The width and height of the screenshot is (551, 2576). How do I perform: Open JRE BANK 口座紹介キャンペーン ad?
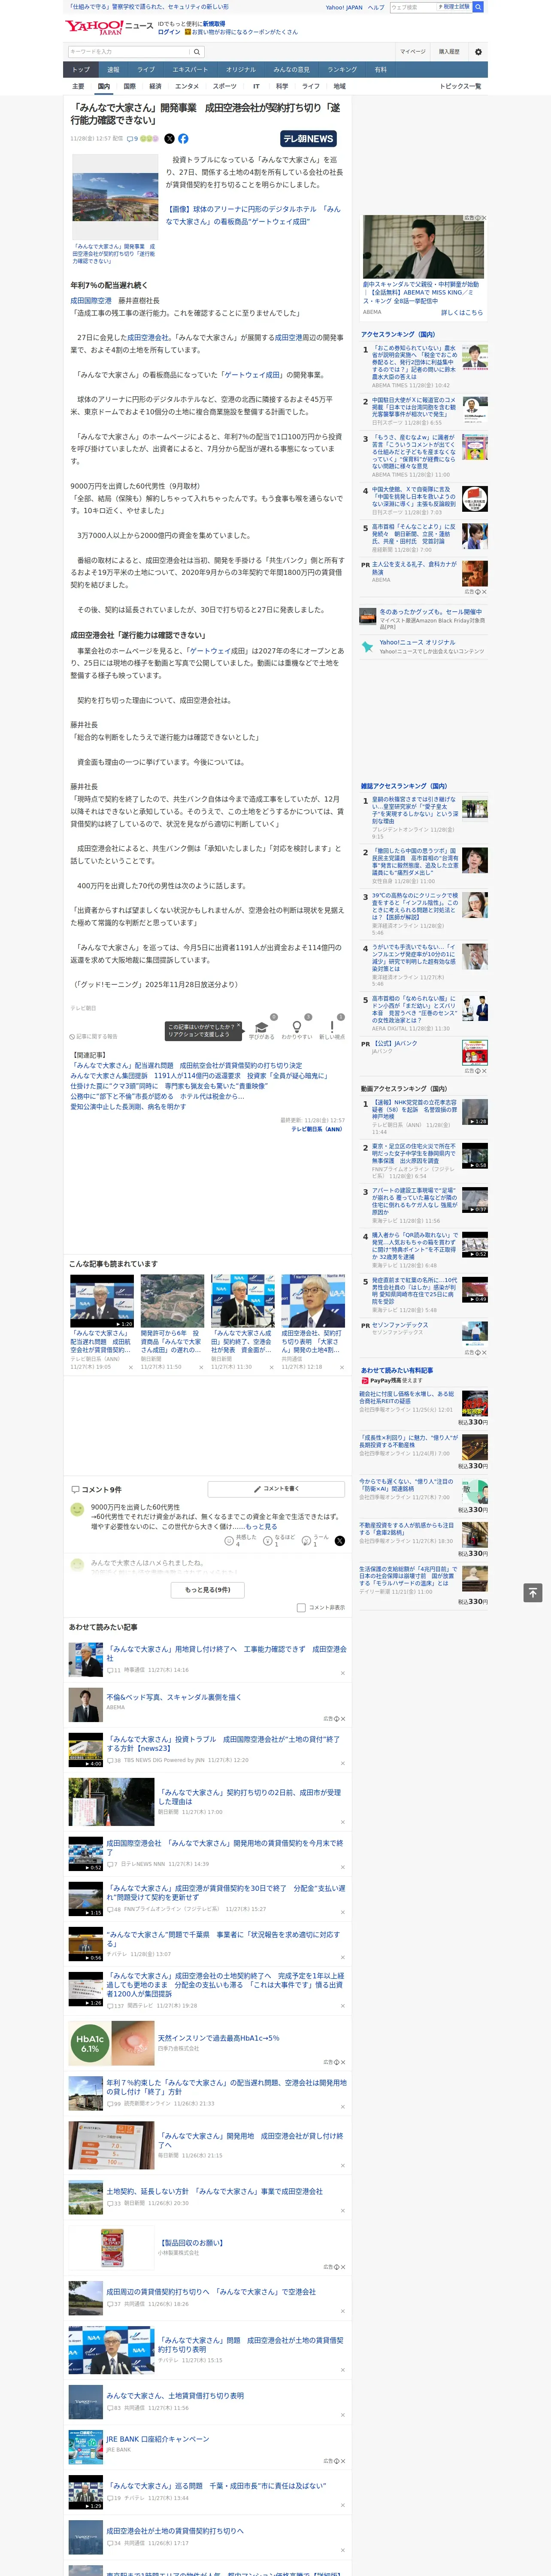(157, 2440)
